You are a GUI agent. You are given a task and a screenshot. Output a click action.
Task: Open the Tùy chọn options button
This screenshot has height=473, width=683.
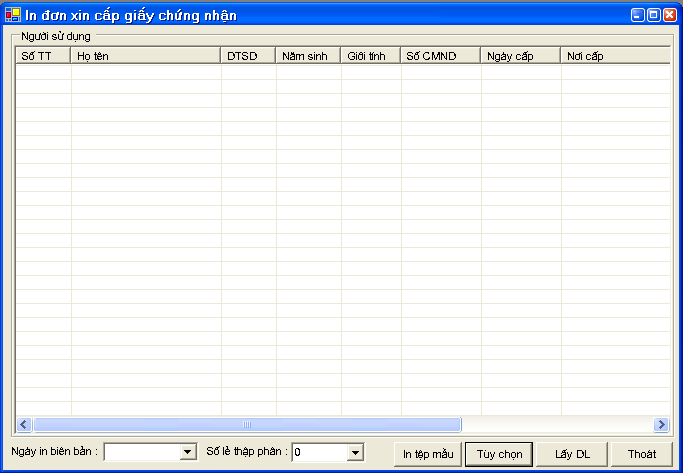499,454
